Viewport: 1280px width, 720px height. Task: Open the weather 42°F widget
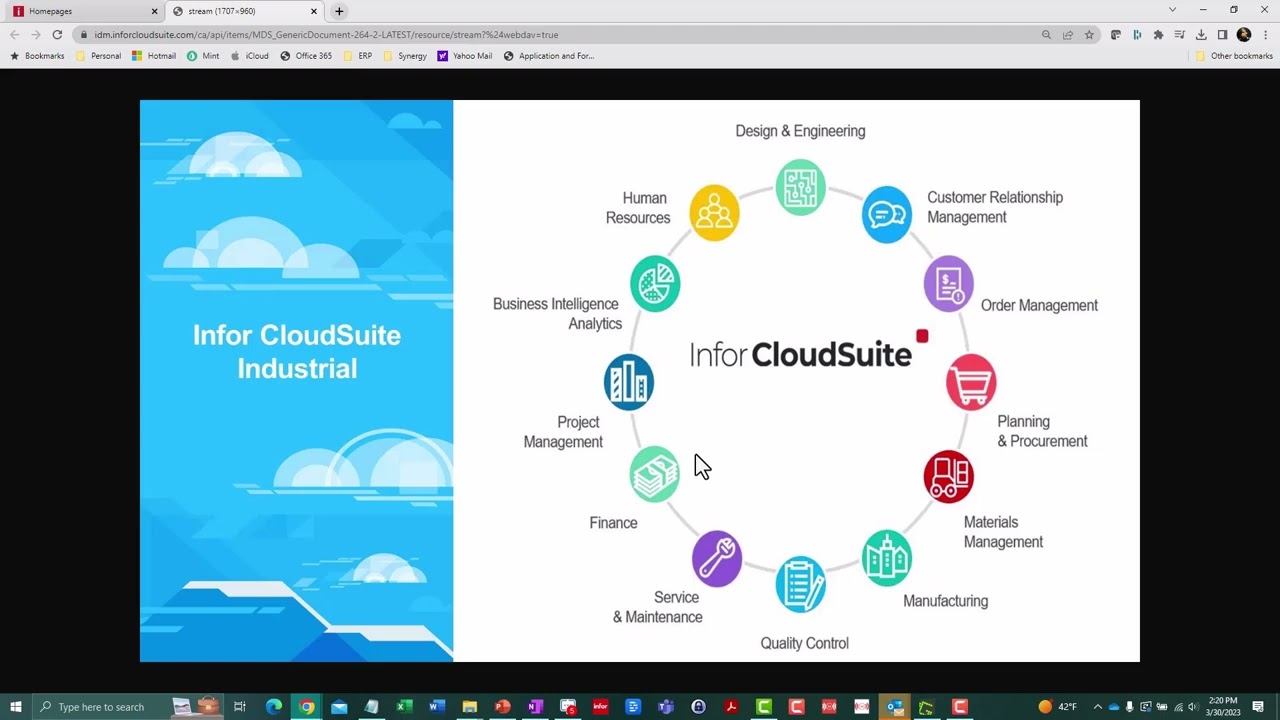point(1058,707)
